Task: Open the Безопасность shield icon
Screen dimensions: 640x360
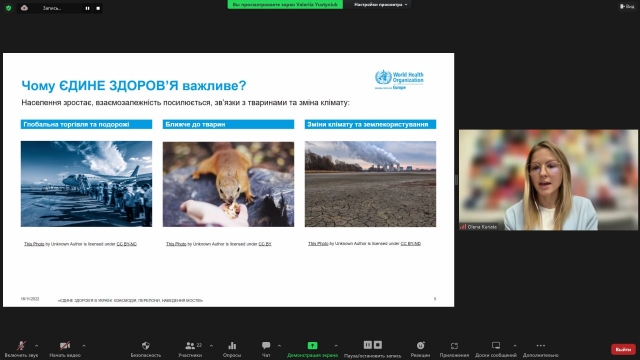Action: 146,346
